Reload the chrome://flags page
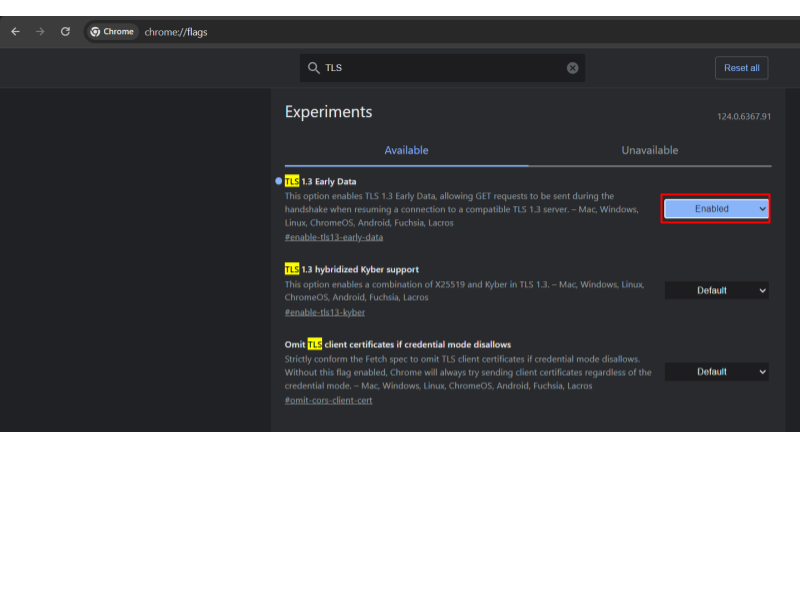Viewport: 800px width, 600px height. [x=65, y=31]
